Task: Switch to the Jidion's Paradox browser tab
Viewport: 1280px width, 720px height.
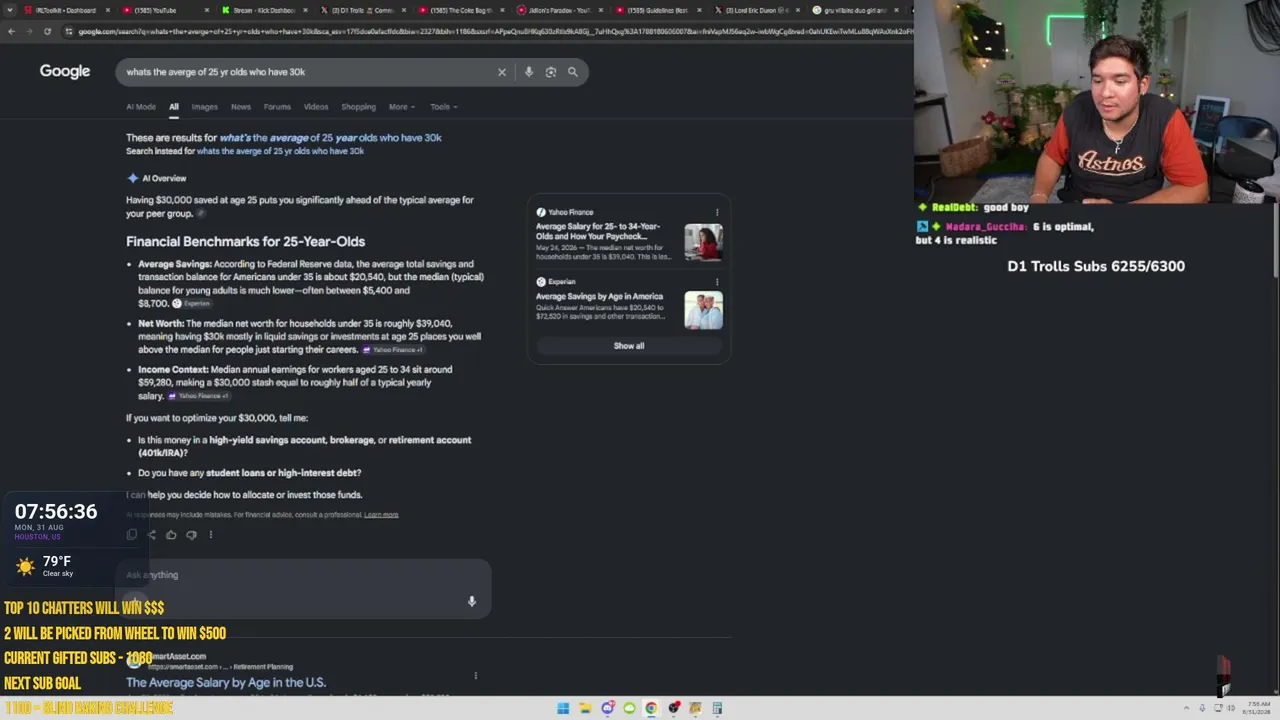Action: [x=558, y=10]
